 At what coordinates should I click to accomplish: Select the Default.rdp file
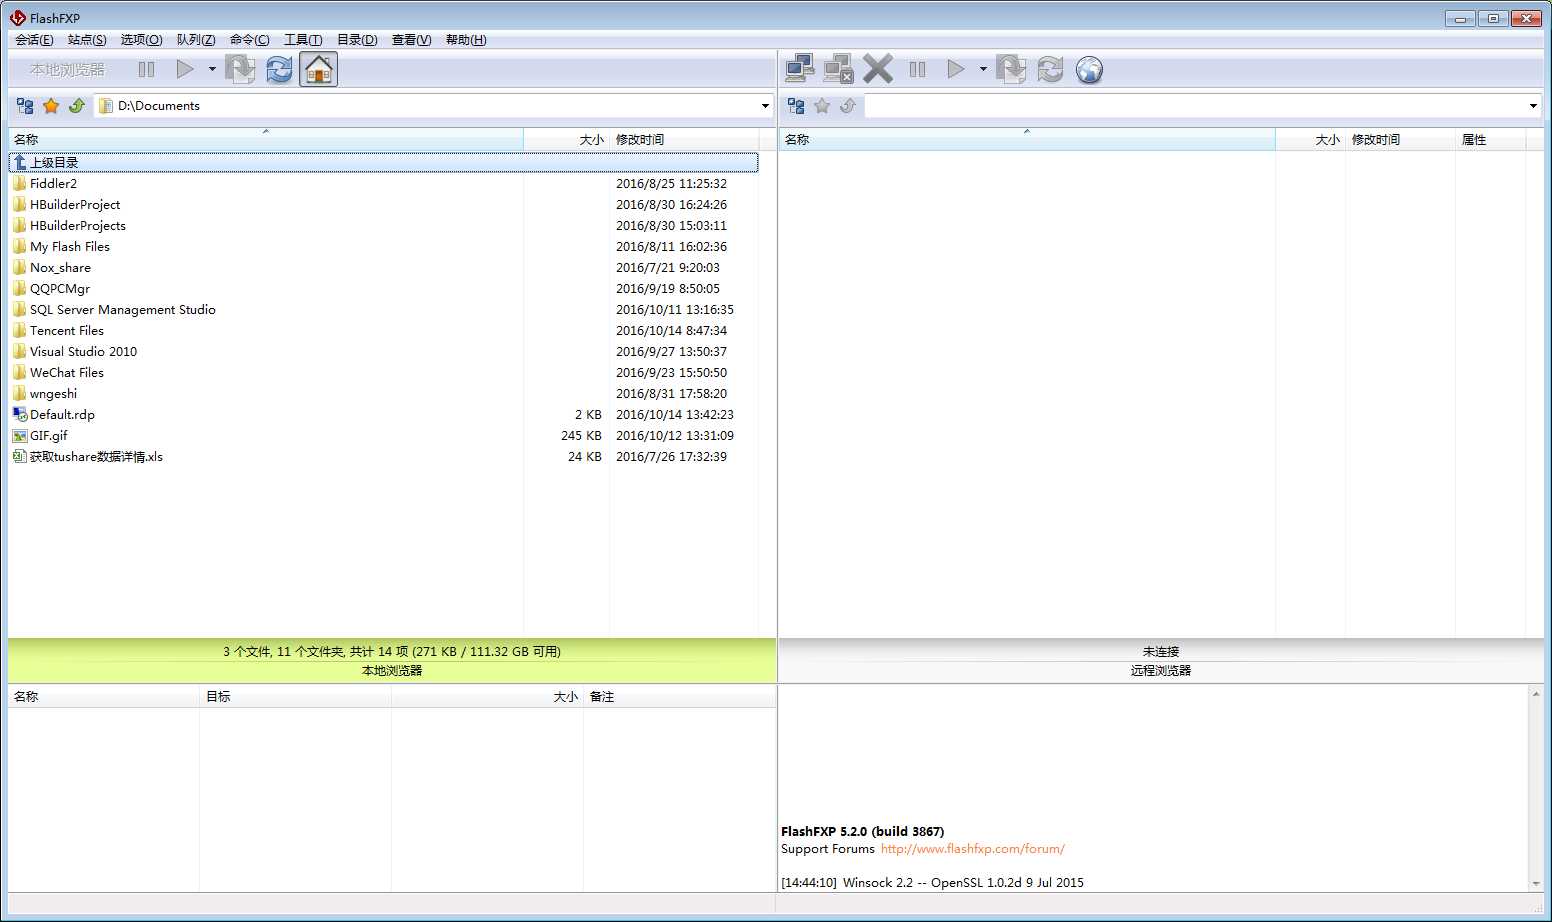point(384,415)
